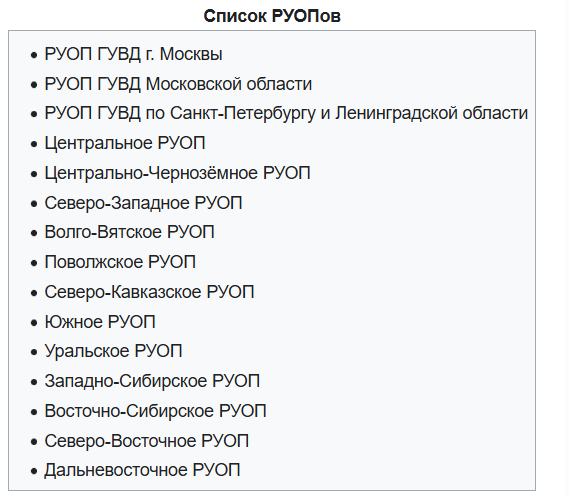Image resolution: width=569 pixels, height=496 pixels.
Task: Click 'Северо-Восточное РУОП' list item
Action: [x=147, y=441]
